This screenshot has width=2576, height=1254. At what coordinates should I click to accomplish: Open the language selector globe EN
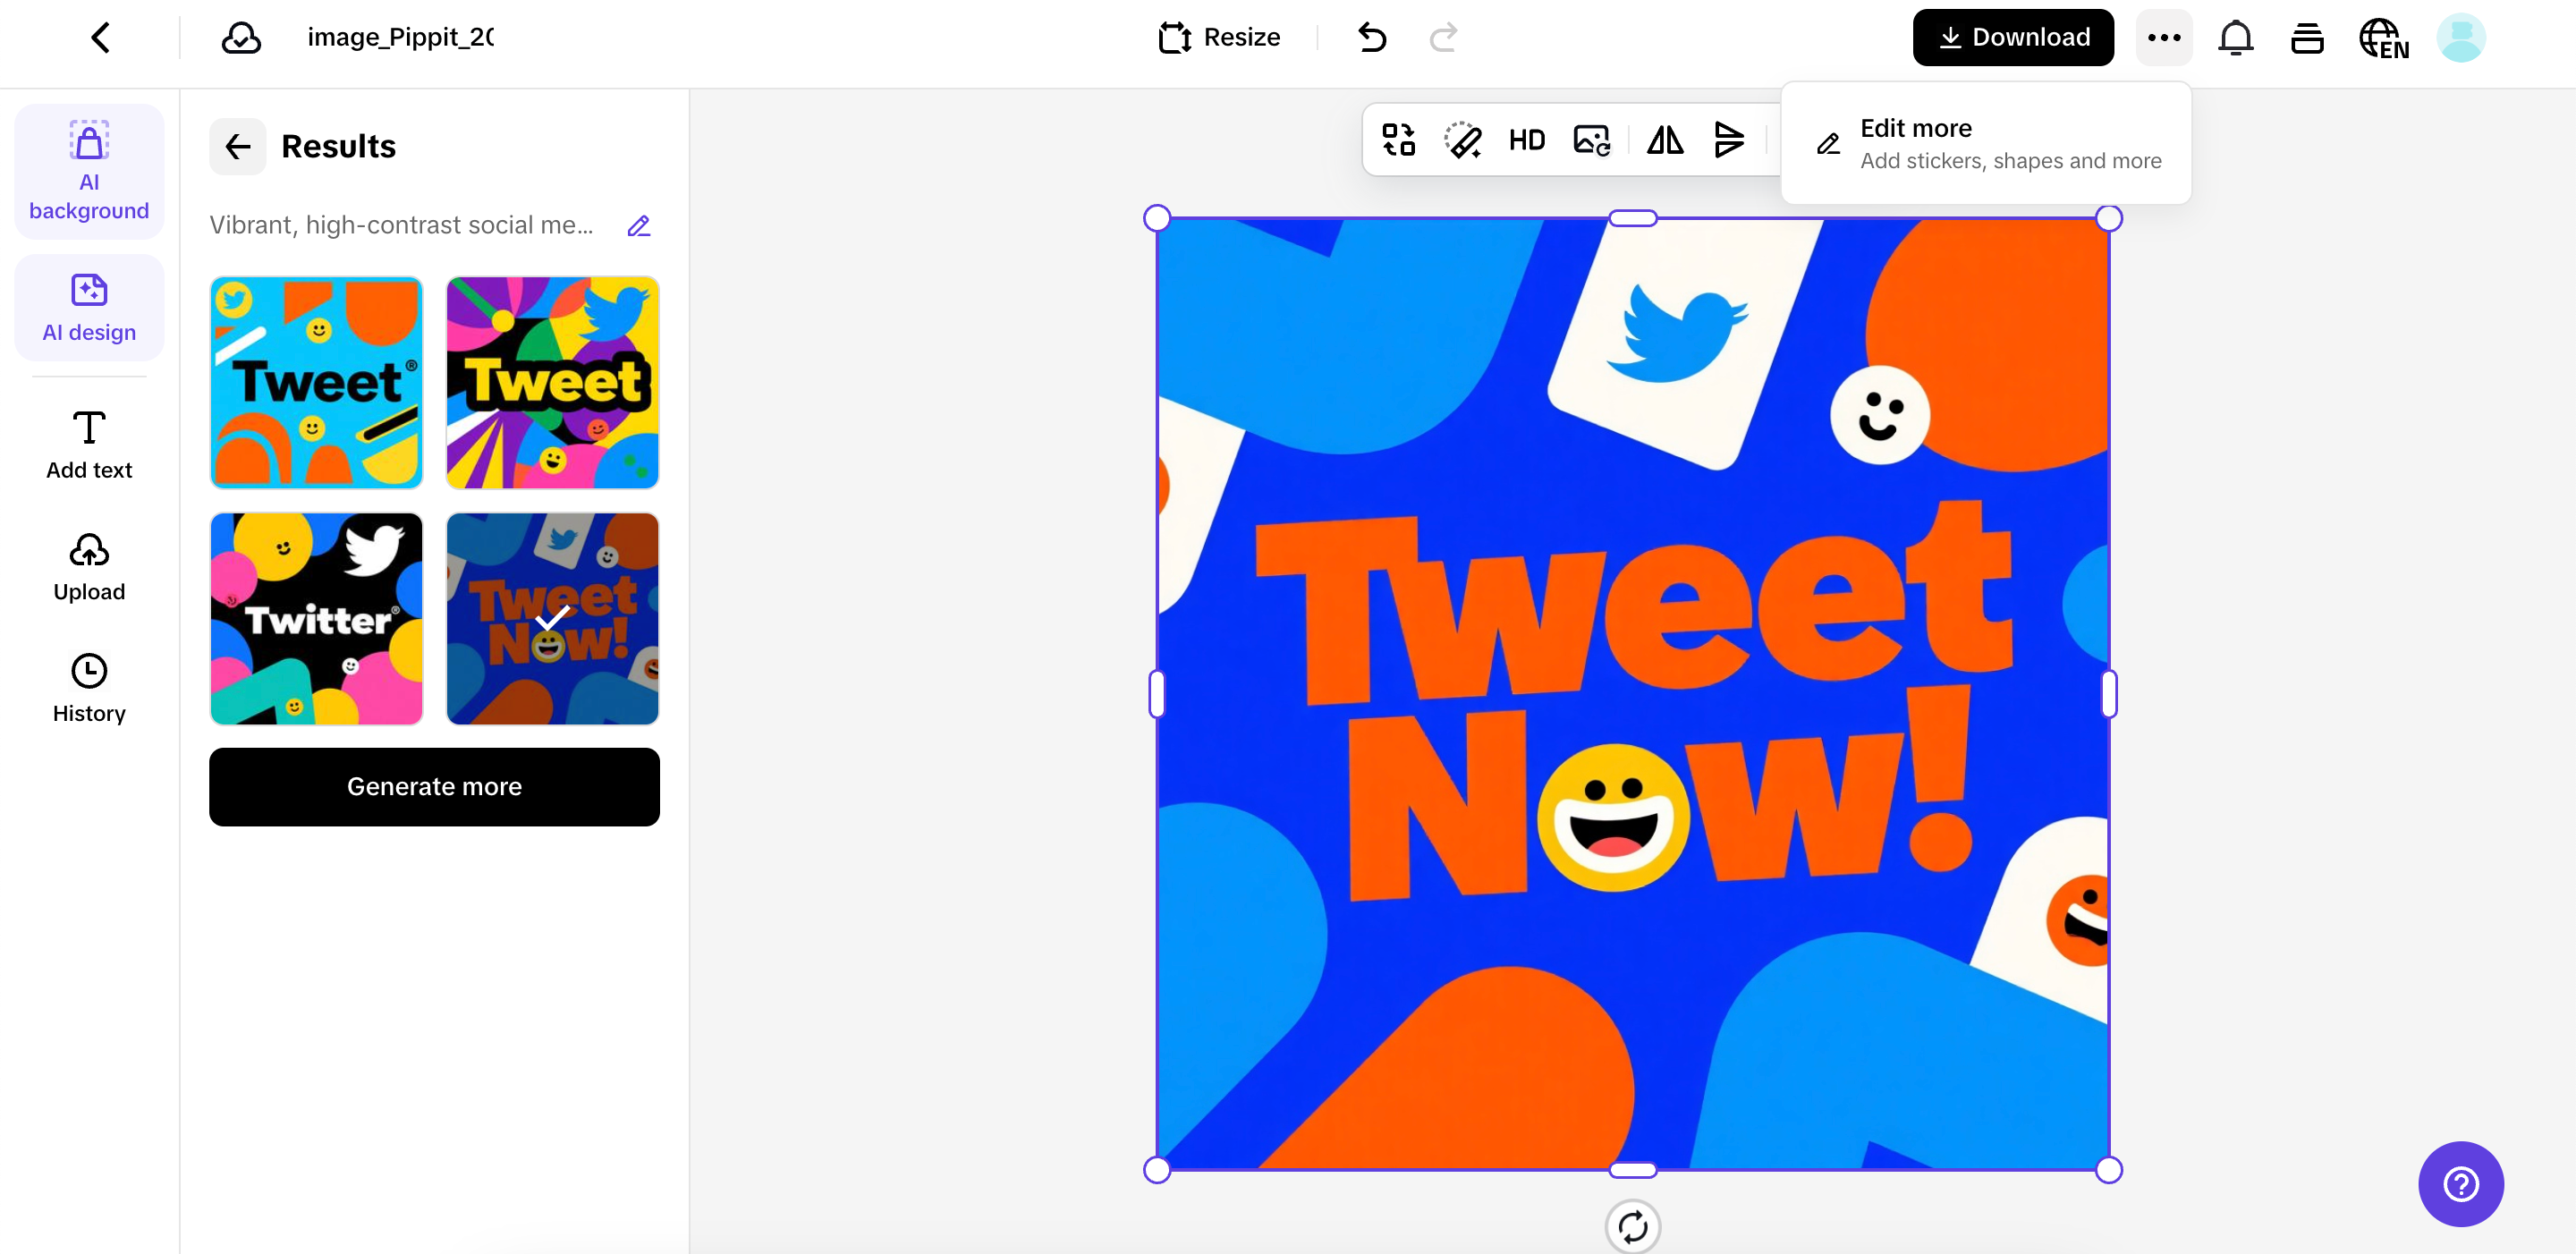click(2383, 38)
